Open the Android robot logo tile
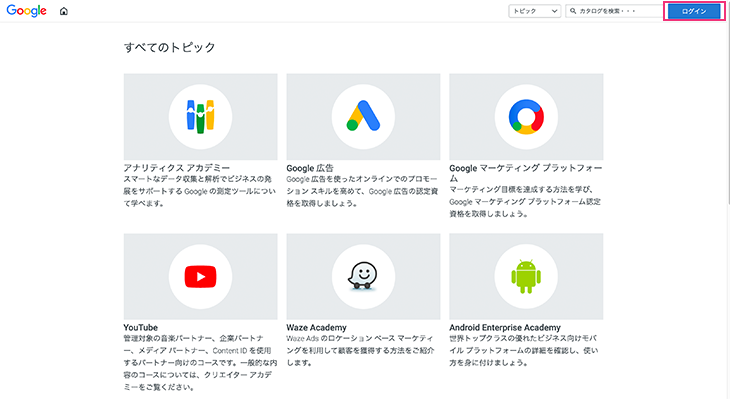Viewport: 730px width, 420px height. pyautogui.click(x=526, y=277)
